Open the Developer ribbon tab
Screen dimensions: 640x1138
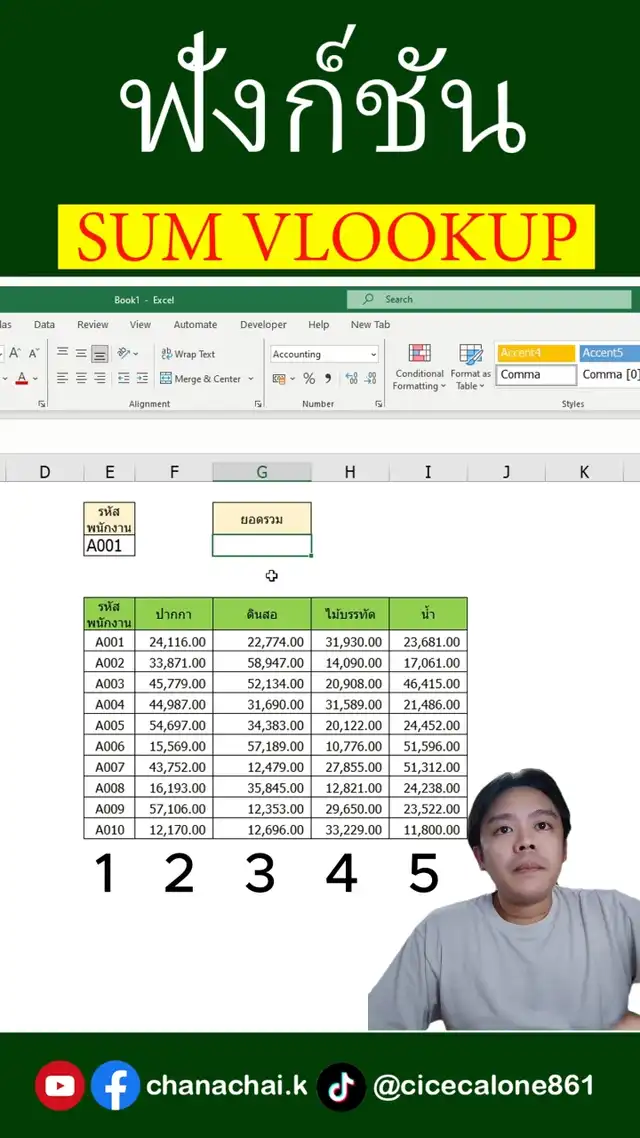tap(263, 325)
